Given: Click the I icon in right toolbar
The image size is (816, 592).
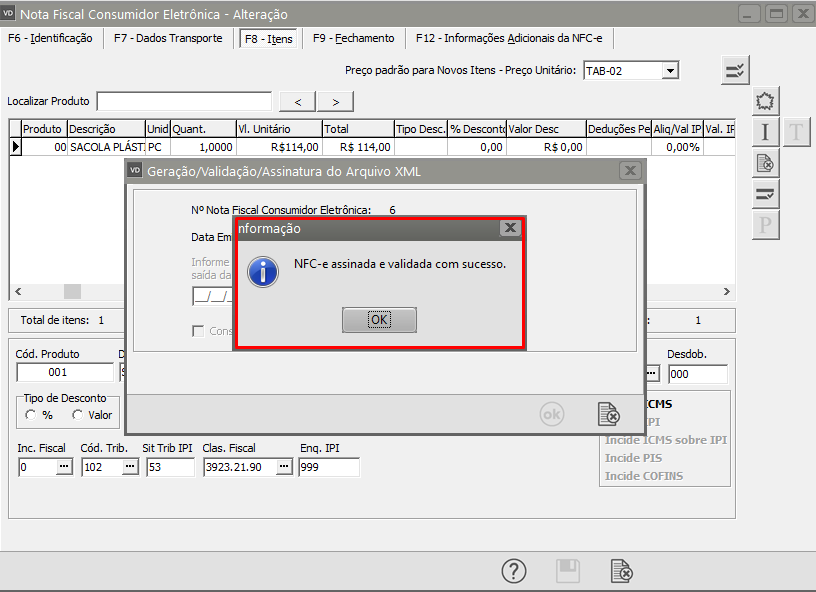Looking at the screenshot, I should 765,132.
